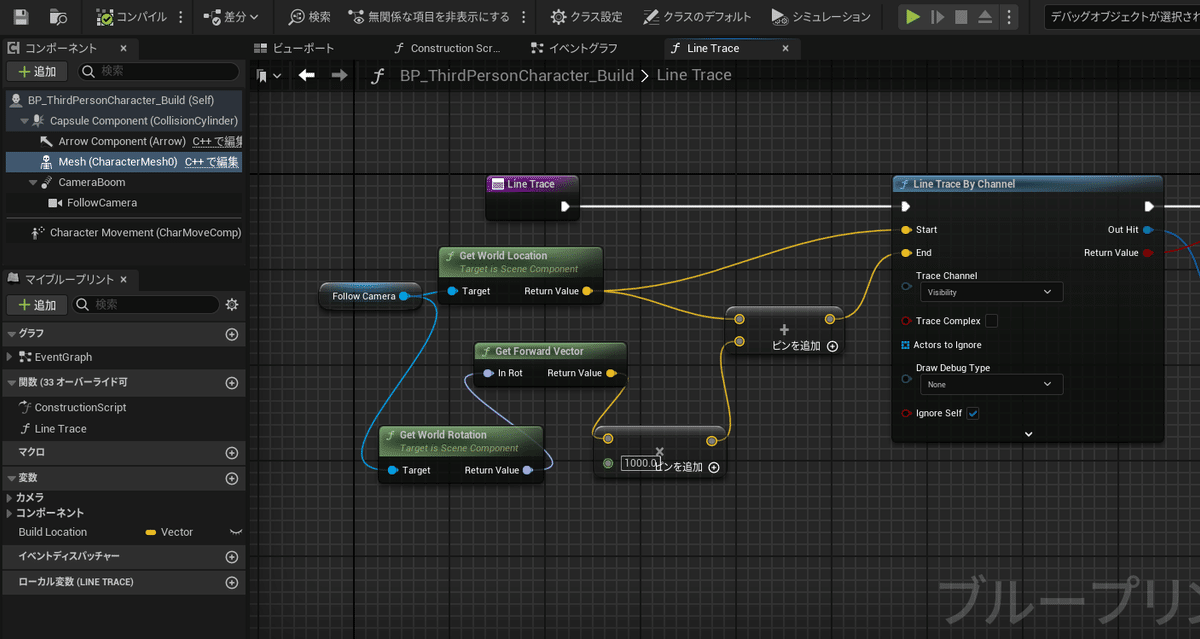Add new variable with 変数 plus icon

pyautogui.click(x=231, y=478)
